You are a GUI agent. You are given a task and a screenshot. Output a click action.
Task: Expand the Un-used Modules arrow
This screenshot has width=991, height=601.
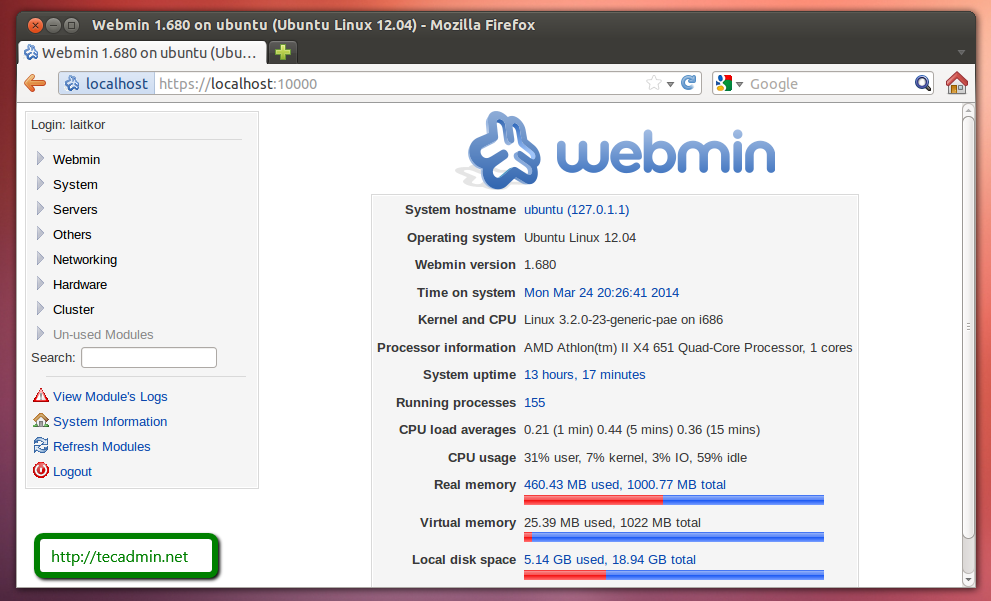pyautogui.click(x=40, y=333)
